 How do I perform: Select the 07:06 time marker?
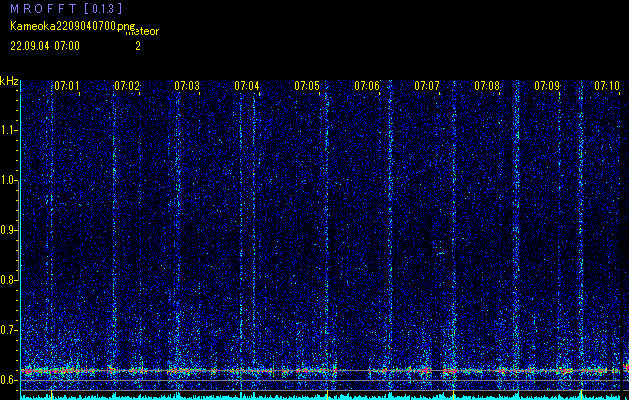tap(367, 85)
